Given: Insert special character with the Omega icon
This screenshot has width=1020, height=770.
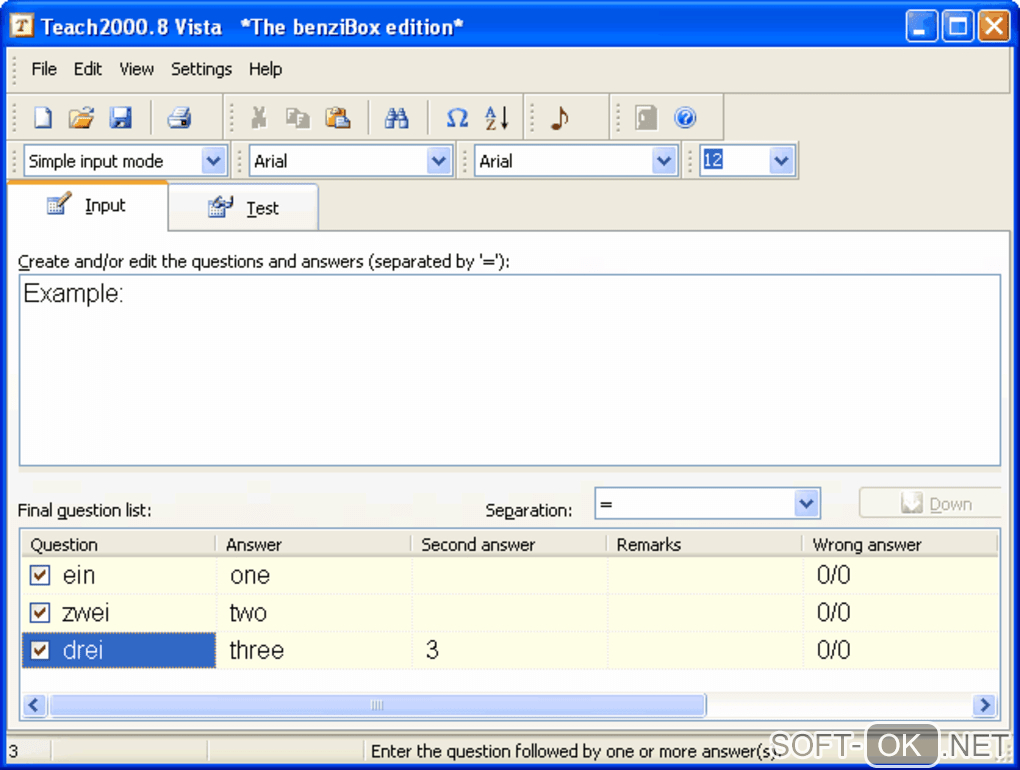Looking at the screenshot, I should tap(457, 118).
